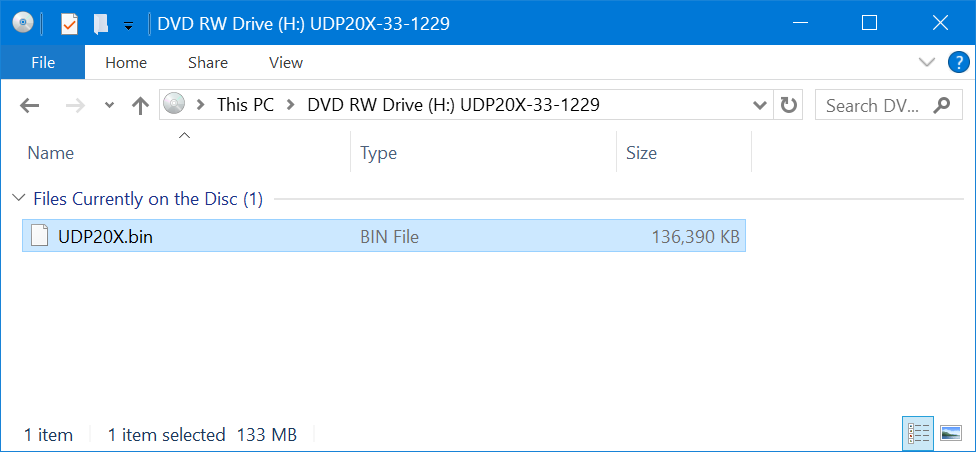Select the Files Currently on the Disc header

[148, 199]
